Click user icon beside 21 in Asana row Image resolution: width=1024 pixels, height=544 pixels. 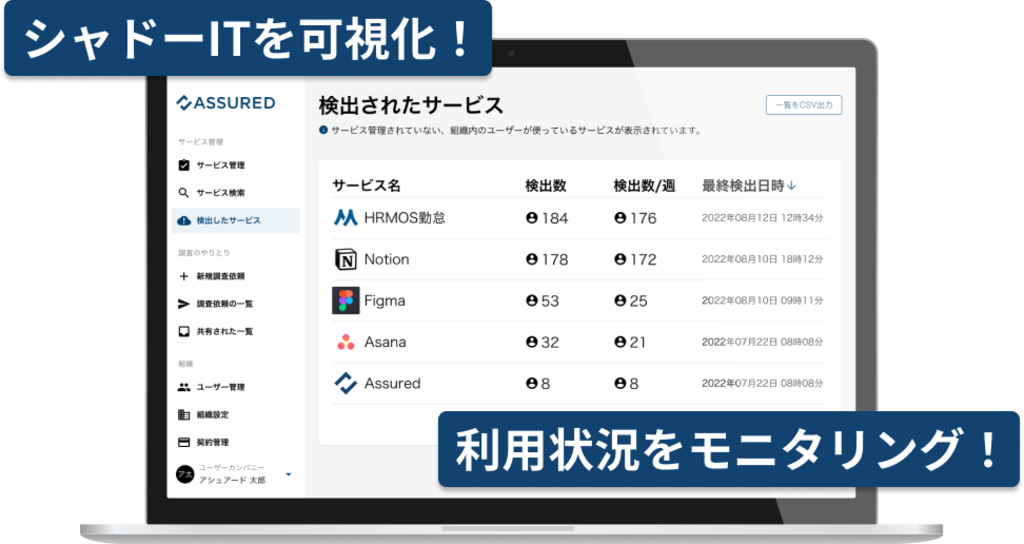click(x=620, y=342)
